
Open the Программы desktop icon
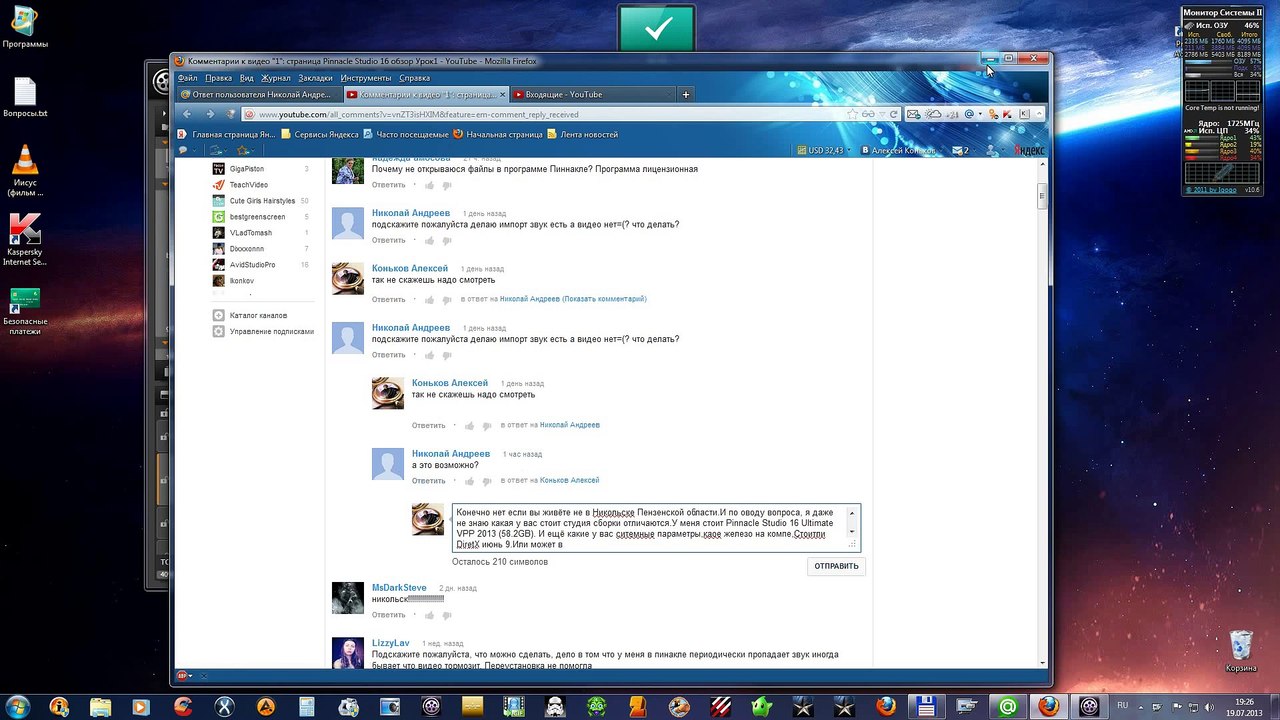click(x=25, y=28)
